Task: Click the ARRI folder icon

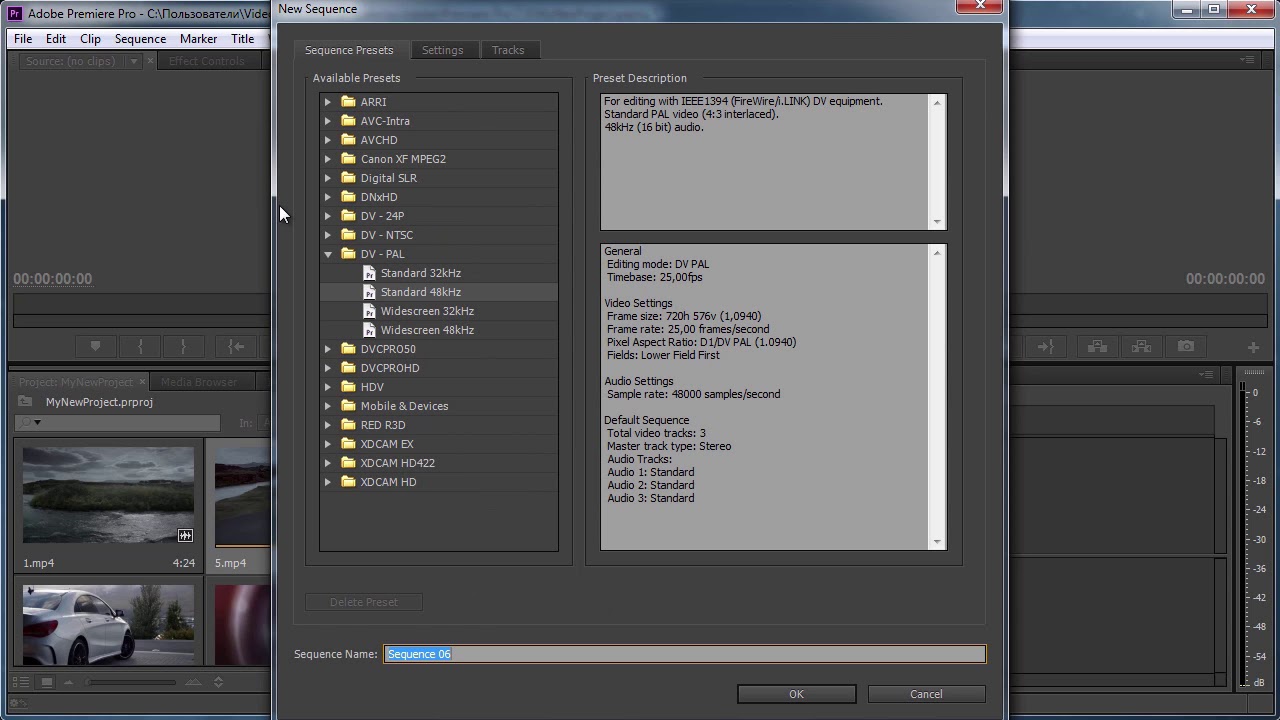Action: (x=348, y=102)
